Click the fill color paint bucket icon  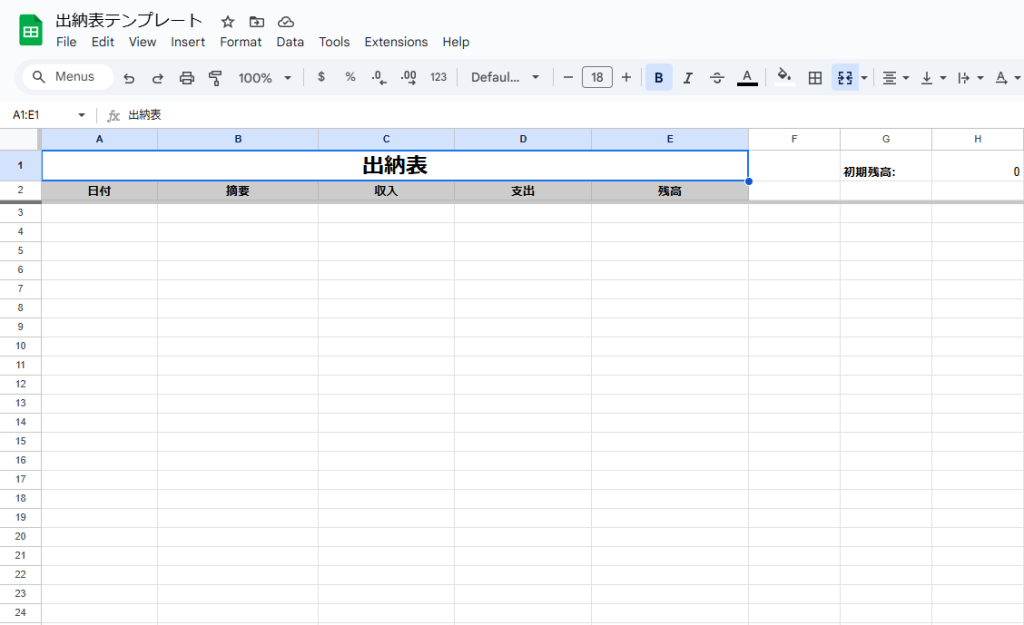[x=784, y=76]
